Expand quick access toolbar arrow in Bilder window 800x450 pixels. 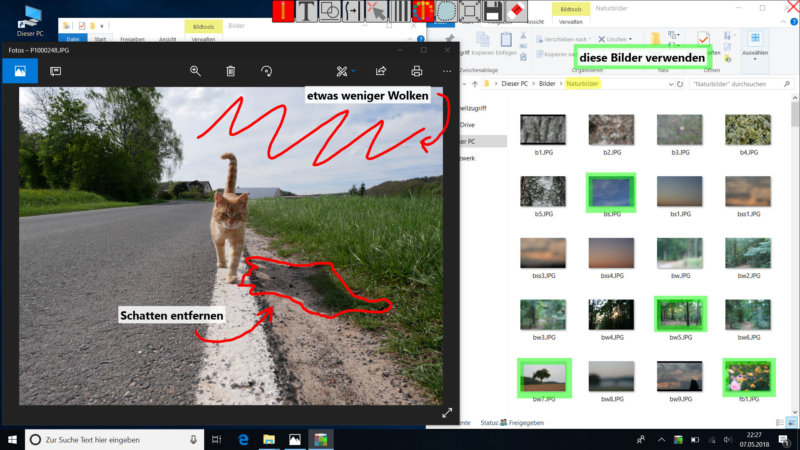[102, 26]
